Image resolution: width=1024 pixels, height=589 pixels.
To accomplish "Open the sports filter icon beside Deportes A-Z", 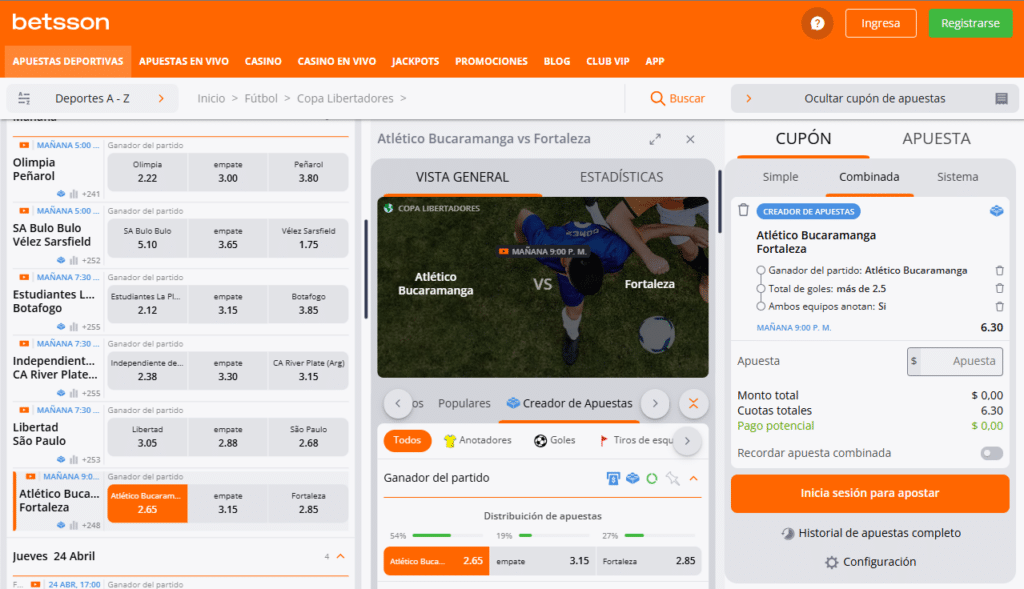I will pos(25,97).
